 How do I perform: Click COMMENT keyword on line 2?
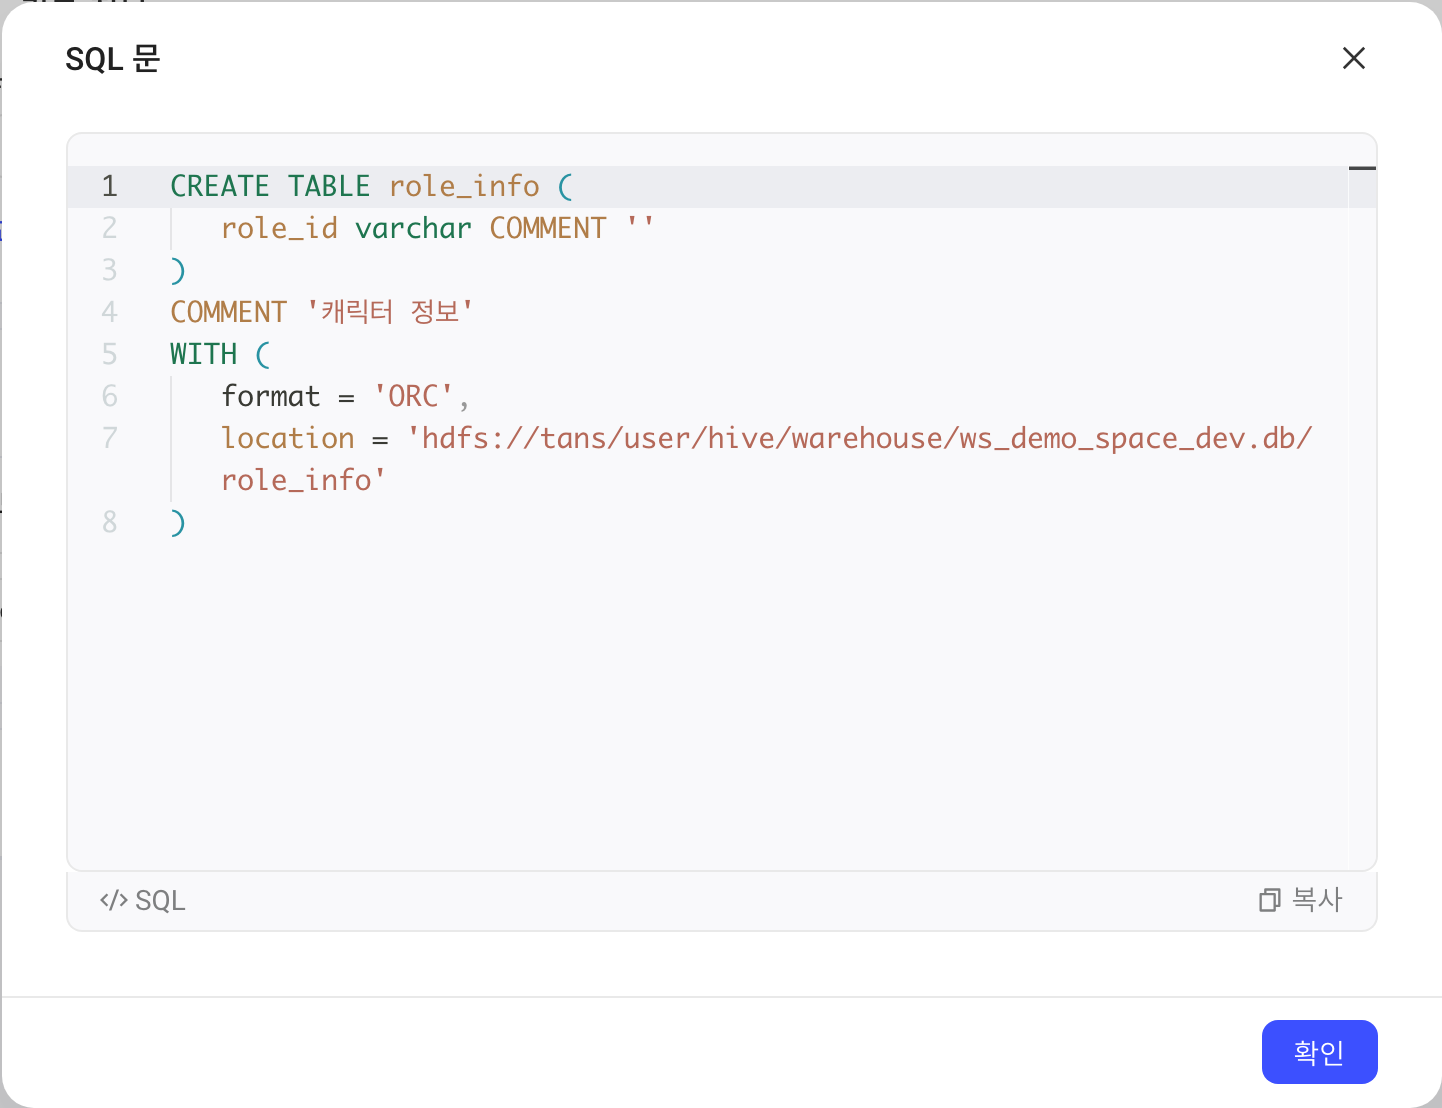pos(548,228)
